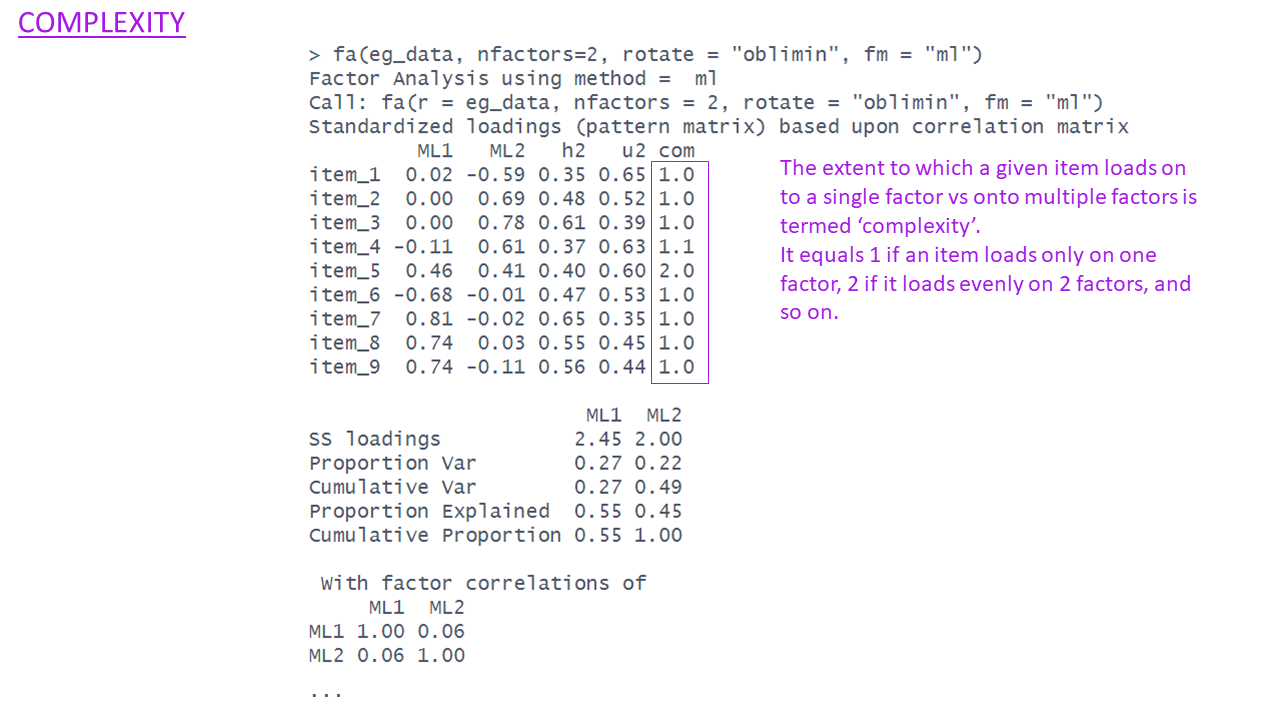The width and height of the screenshot is (1280, 720).
Task: Select the "Proportion Var" row label
Action: [x=393, y=463]
